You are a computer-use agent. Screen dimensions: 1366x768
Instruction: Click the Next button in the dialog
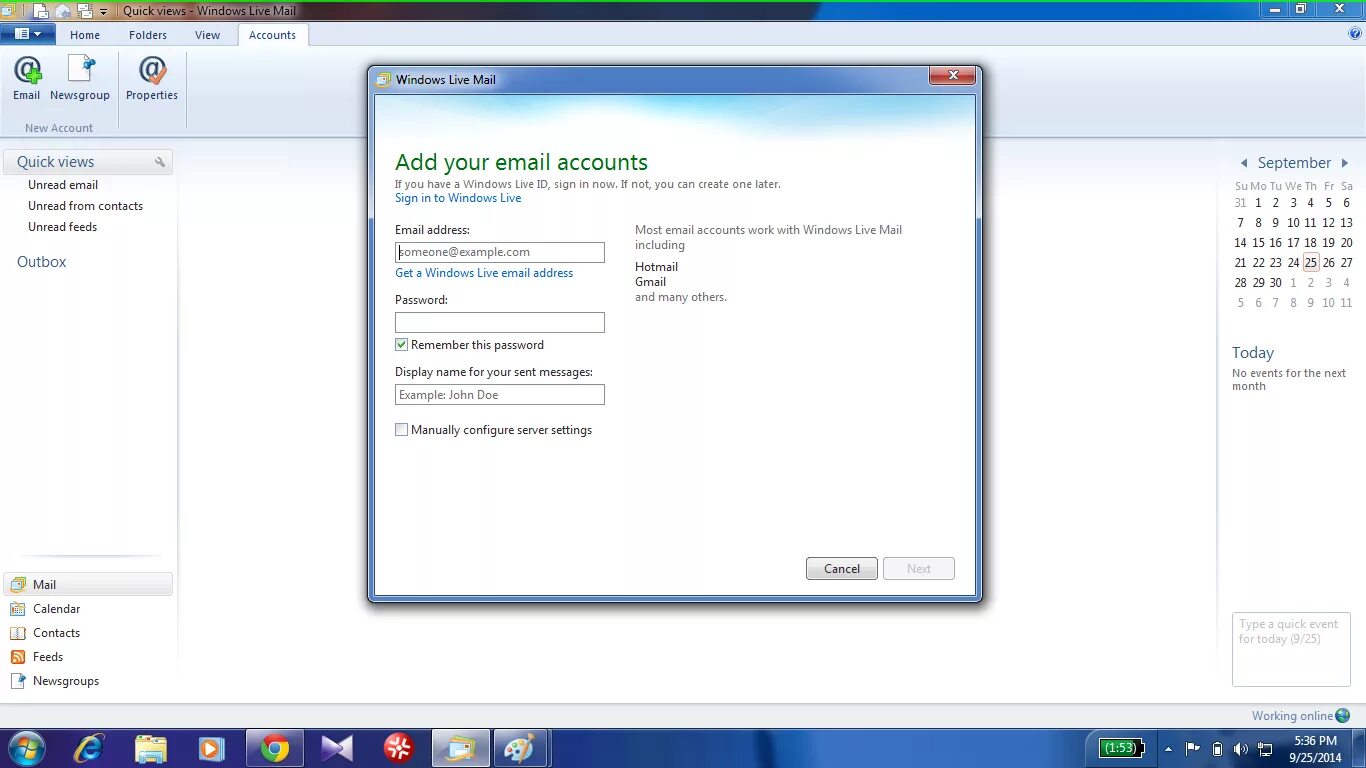coord(919,569)
